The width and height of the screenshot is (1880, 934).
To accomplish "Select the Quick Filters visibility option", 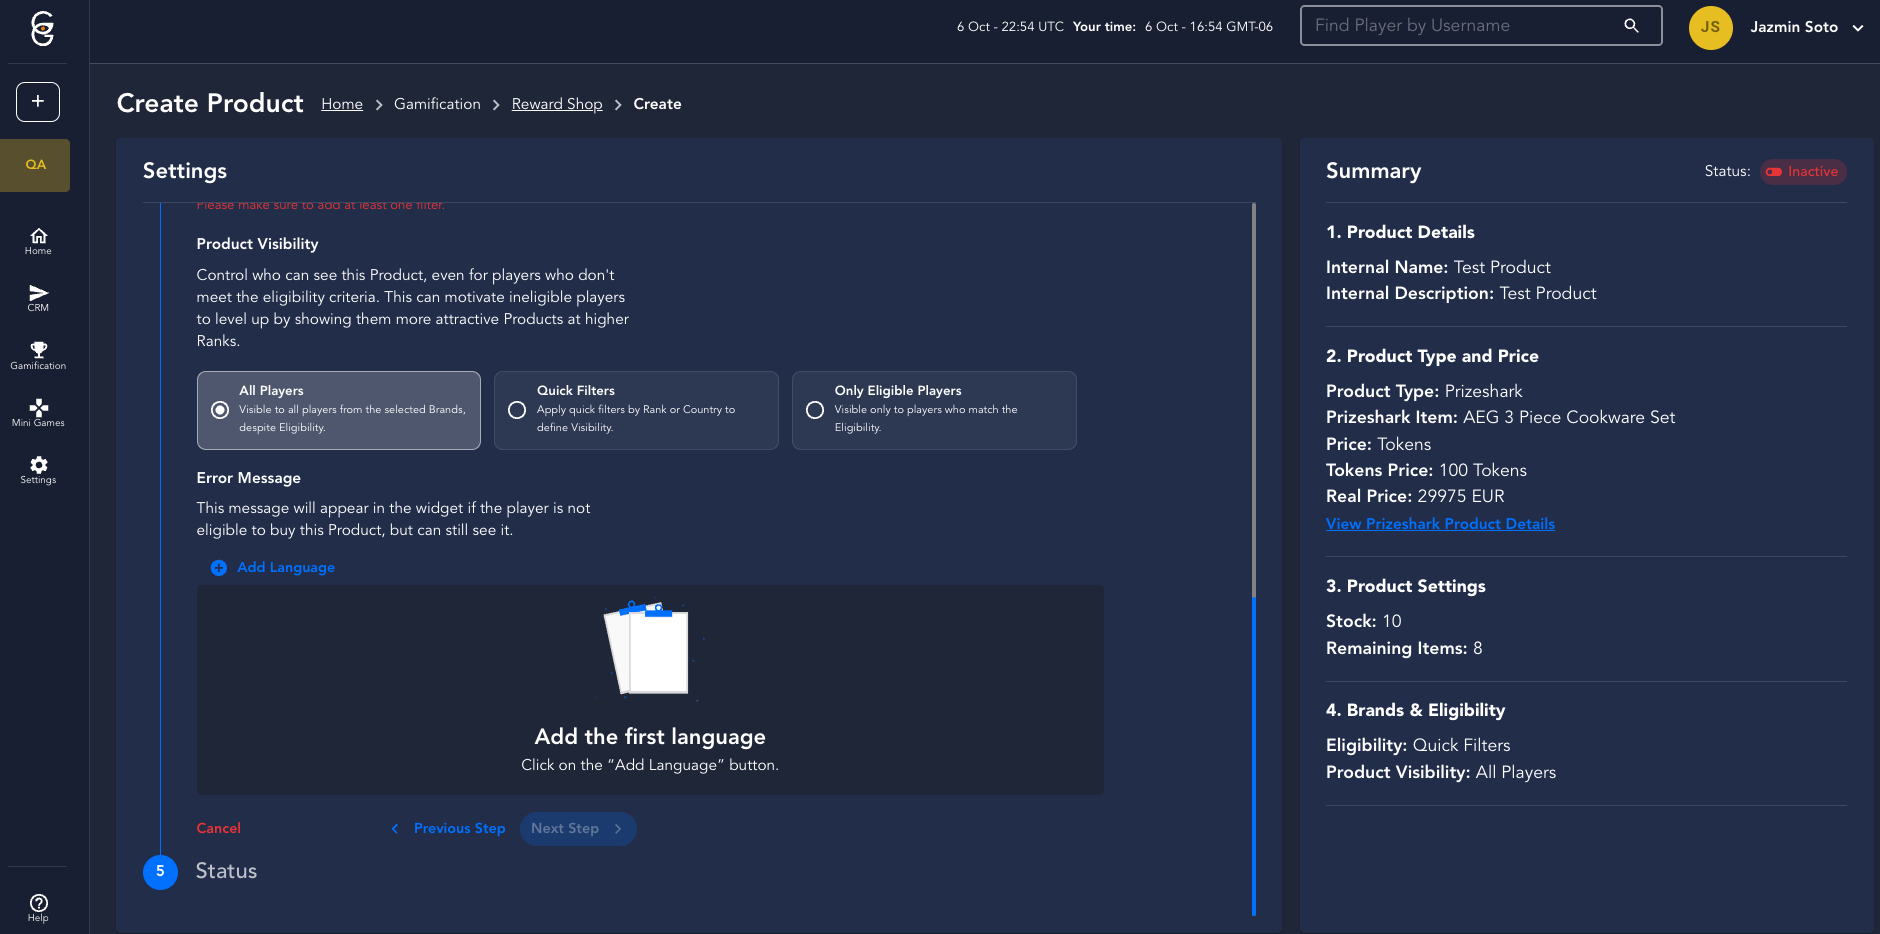I will click(517, 410).
